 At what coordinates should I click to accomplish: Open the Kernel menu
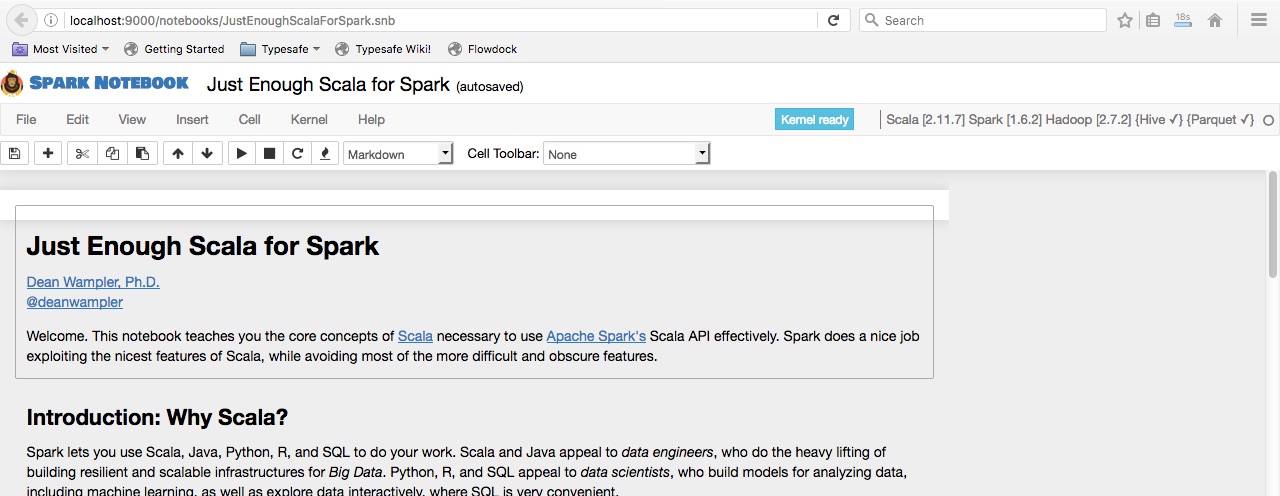[309, 119]
